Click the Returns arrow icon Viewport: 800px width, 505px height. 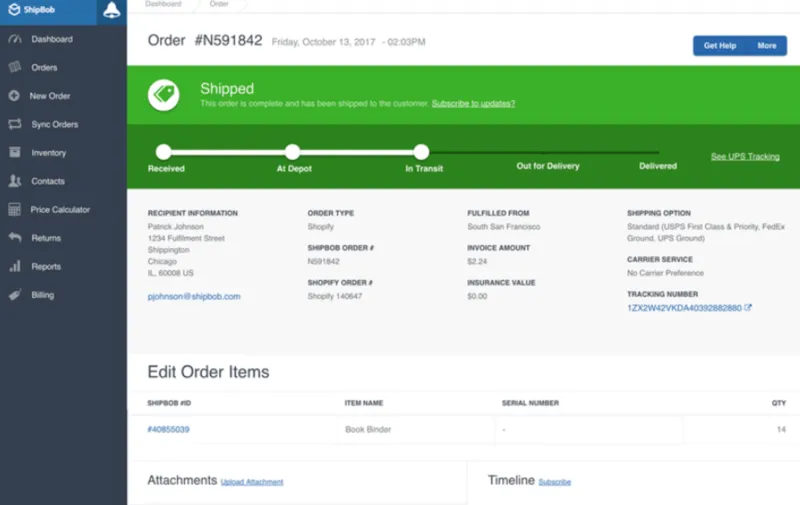click(x=14, y=238)
